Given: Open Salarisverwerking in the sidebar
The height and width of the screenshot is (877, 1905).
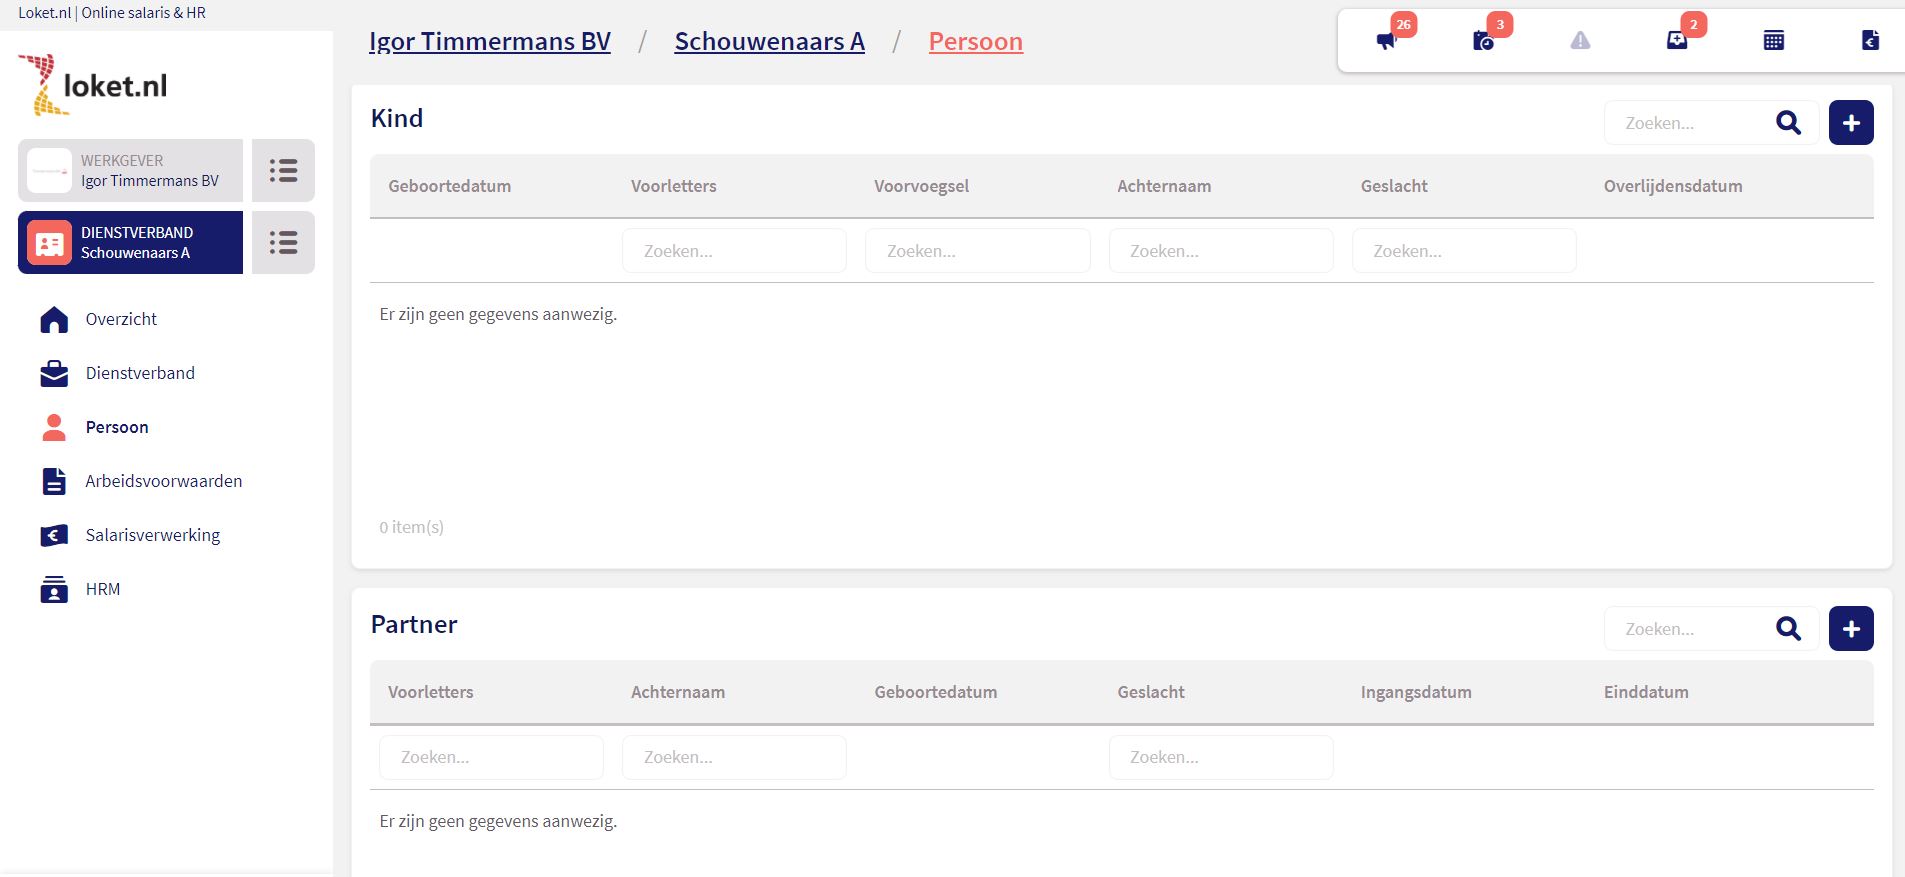Looking at the screenshot, I should [x=152, y=535].
